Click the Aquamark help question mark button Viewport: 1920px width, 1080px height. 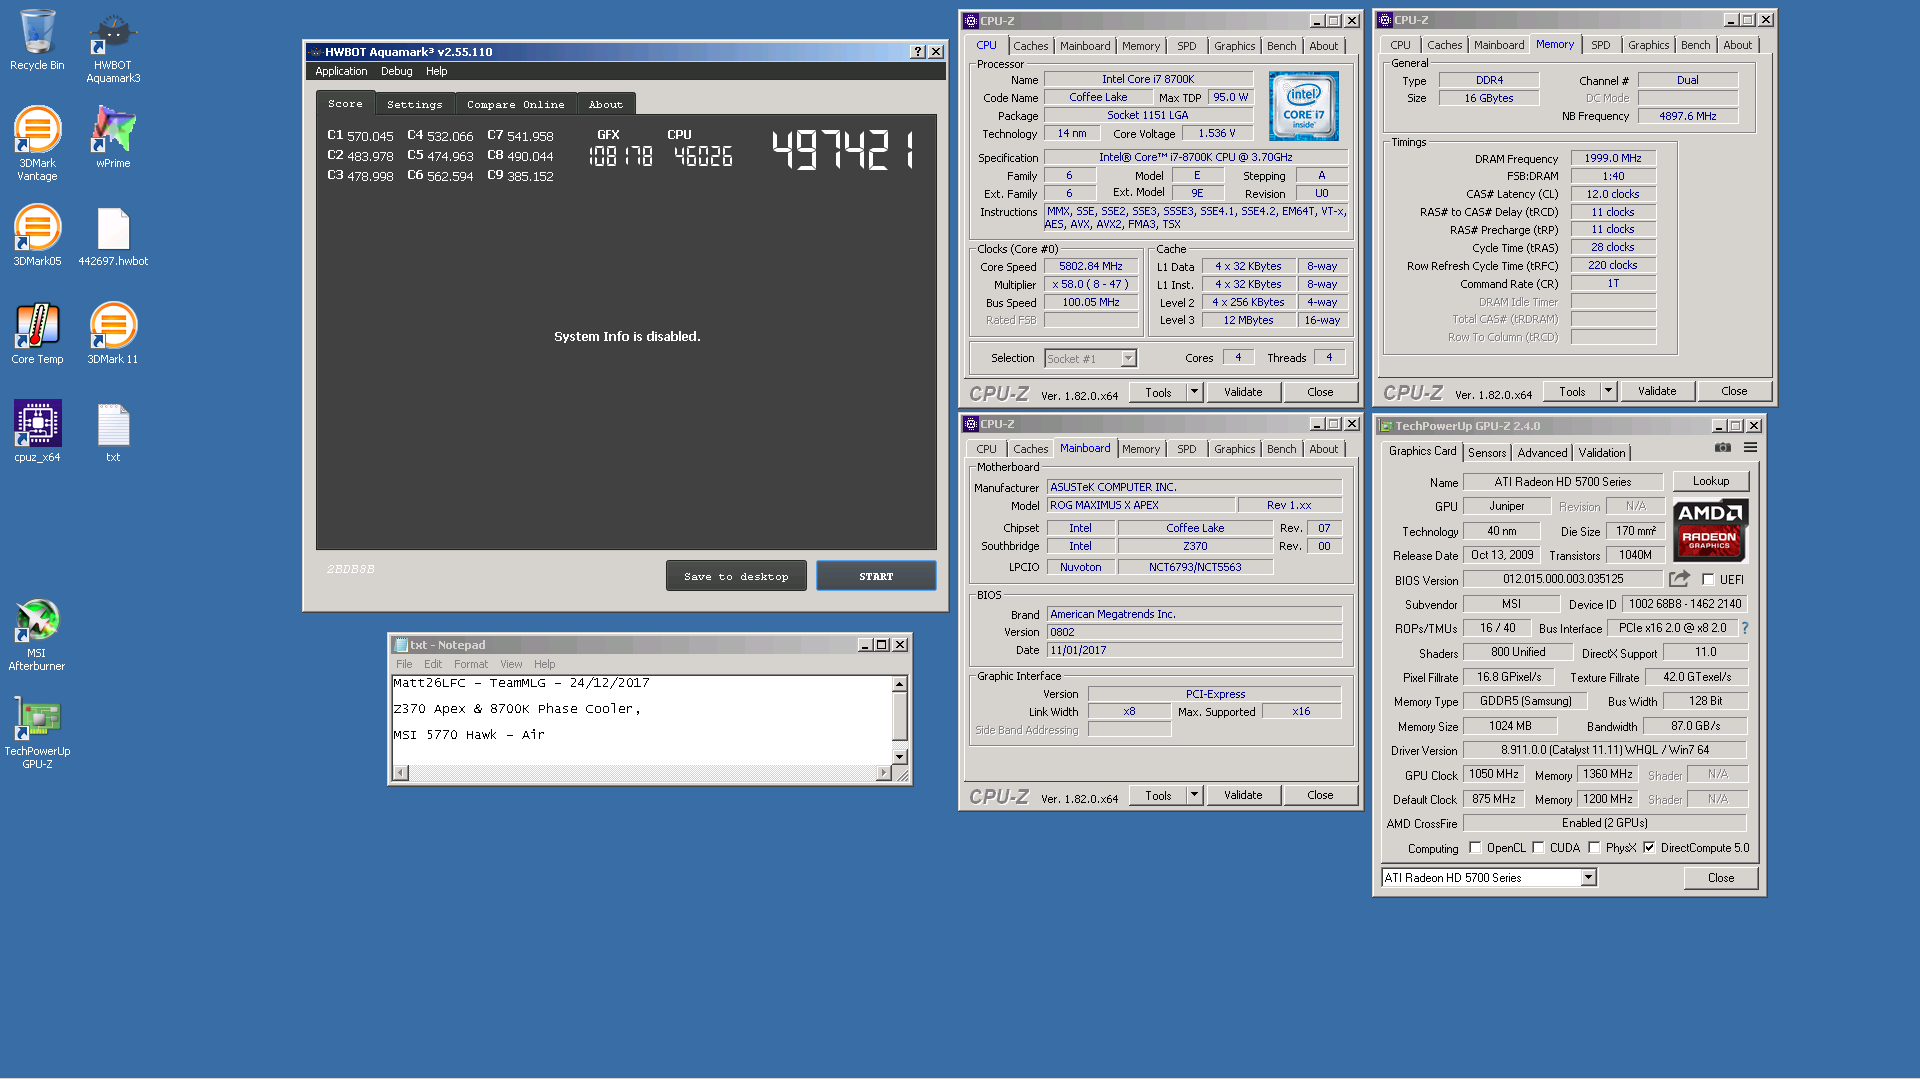click(918, 52)
